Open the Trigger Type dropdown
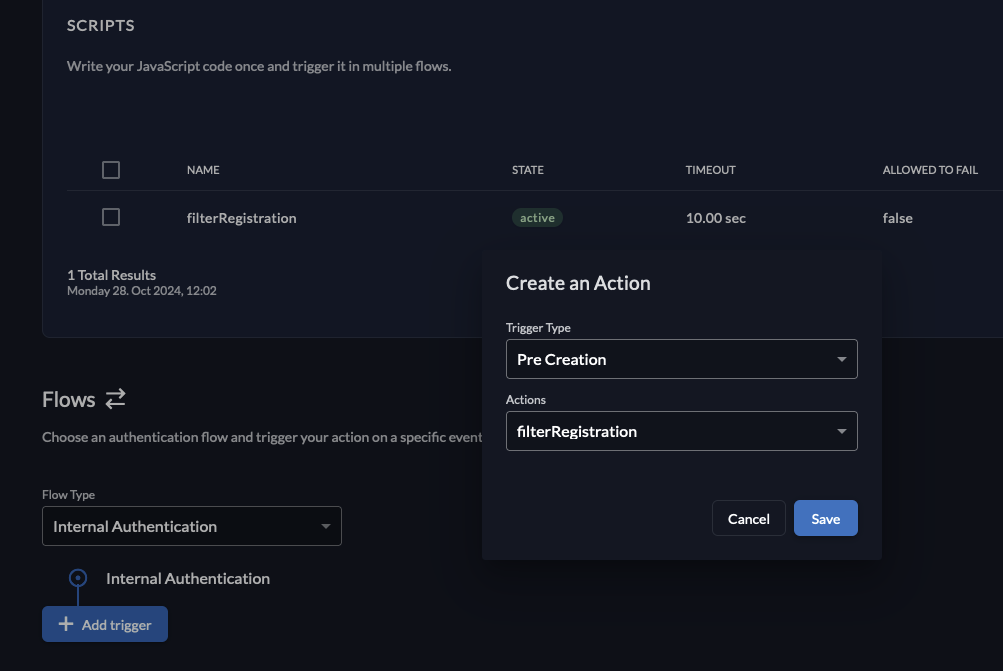1003x671 pixels. (x=681, y=358)
